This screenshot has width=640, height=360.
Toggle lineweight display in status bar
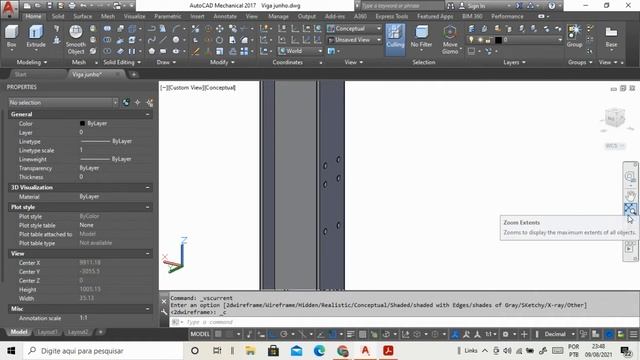click(351, 334)
